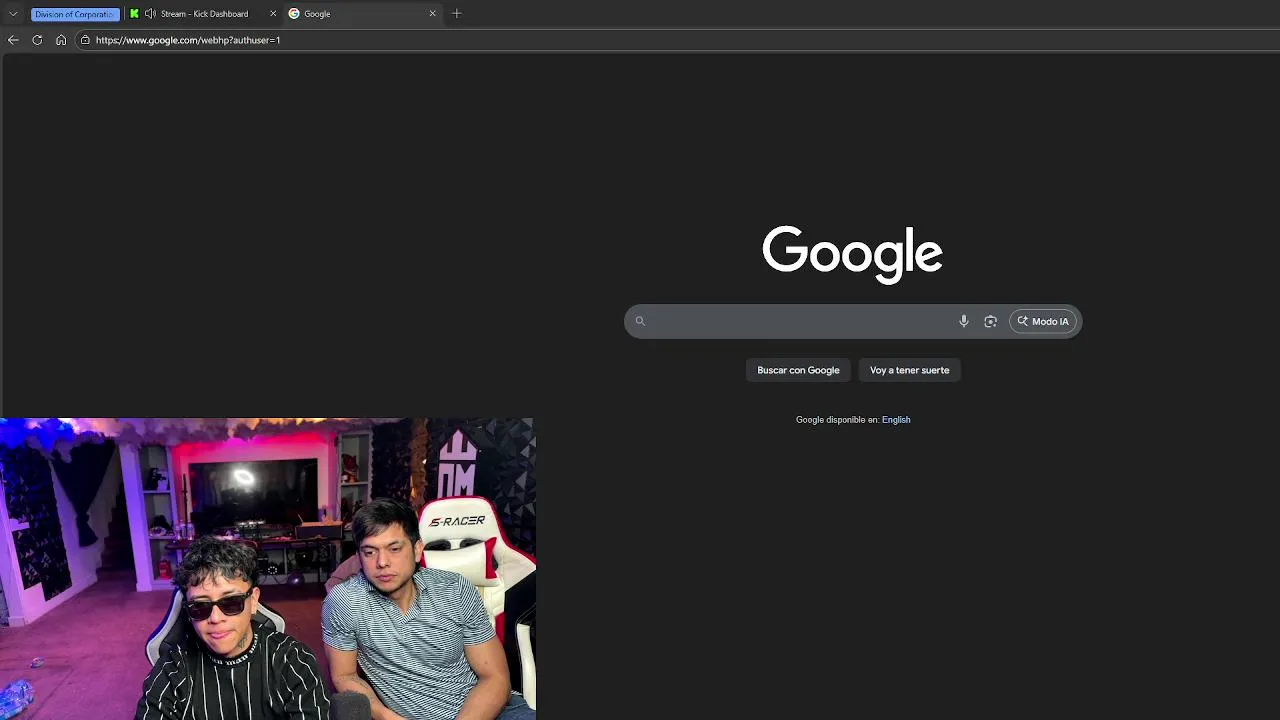Click Voy a tener suerte button

point(909,370)
